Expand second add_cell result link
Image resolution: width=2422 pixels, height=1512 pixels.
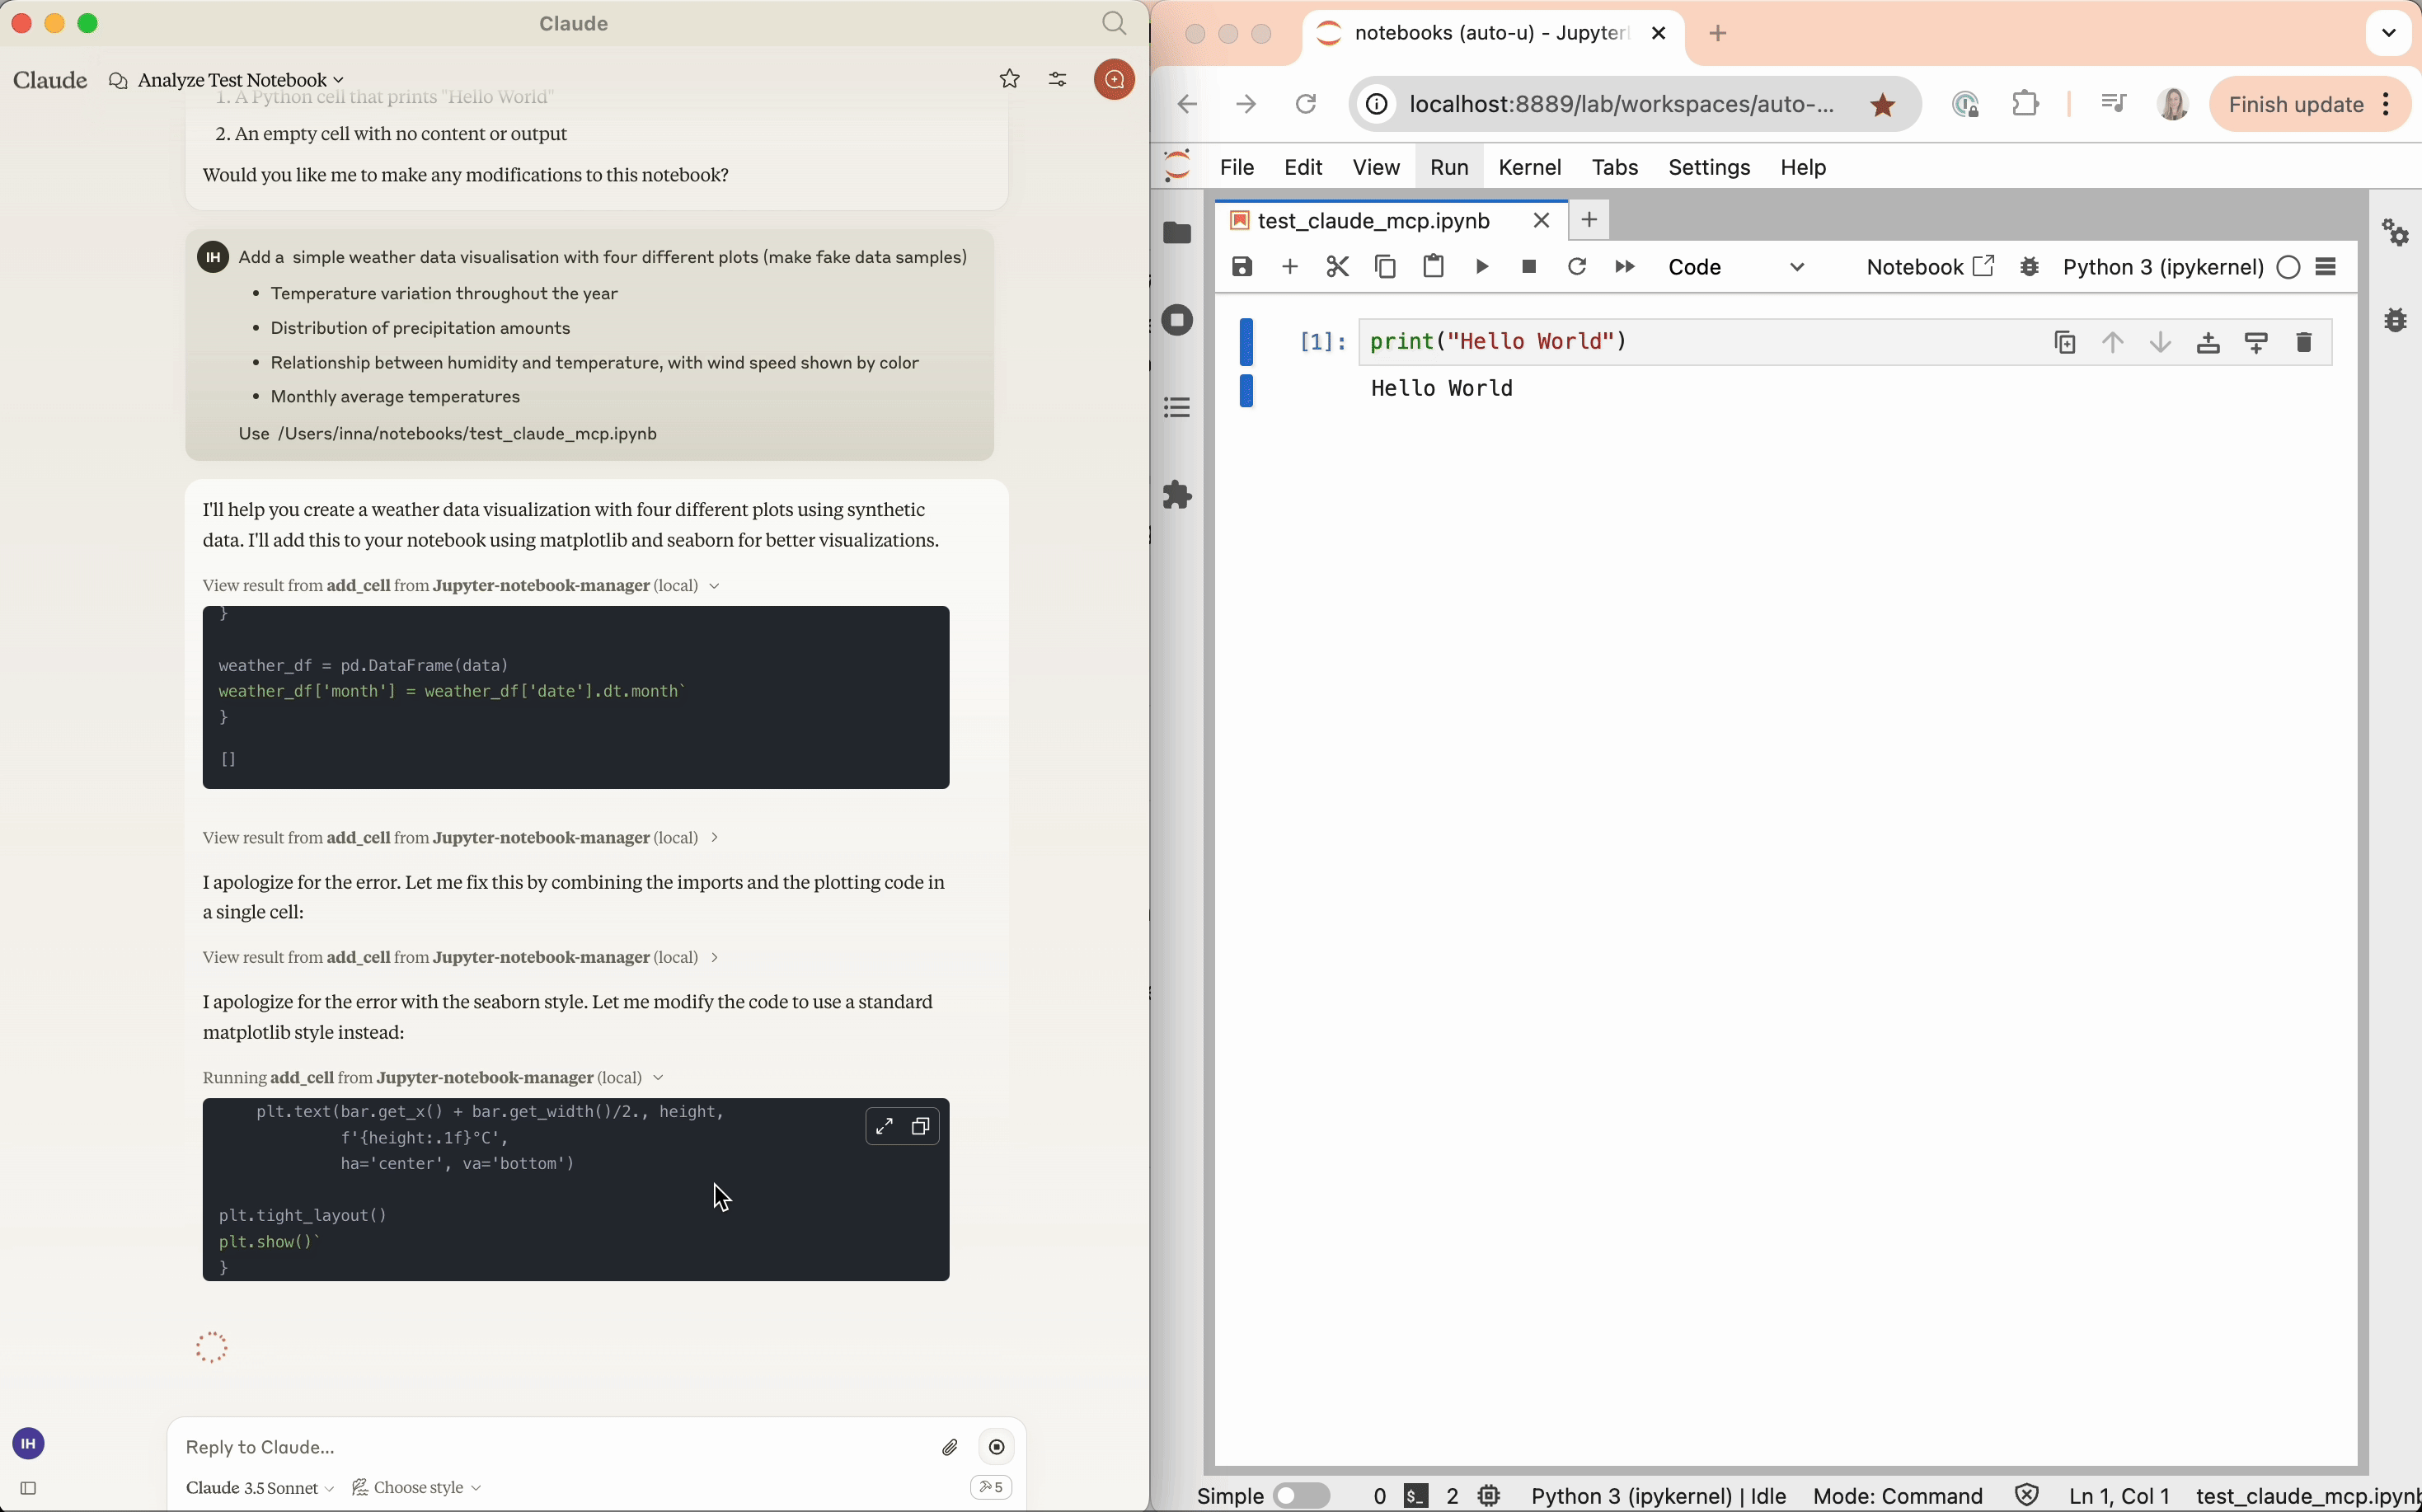pos(461,838)
